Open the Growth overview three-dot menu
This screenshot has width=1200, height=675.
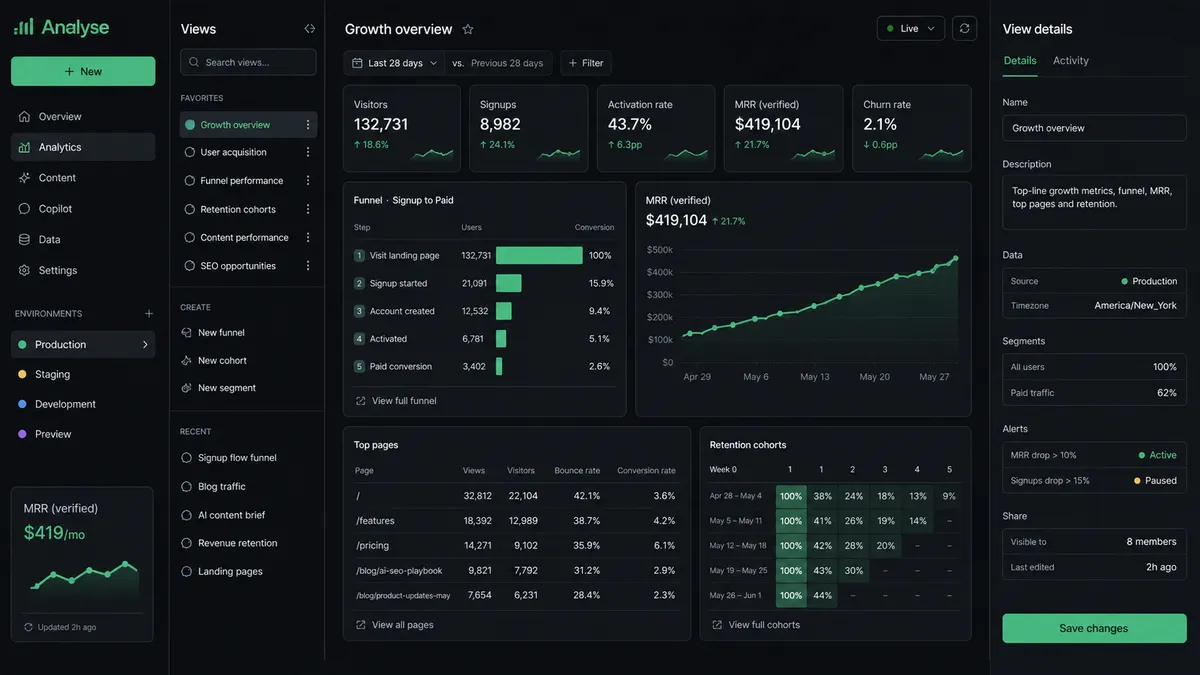pyautogui.click(x=308, y=125)
